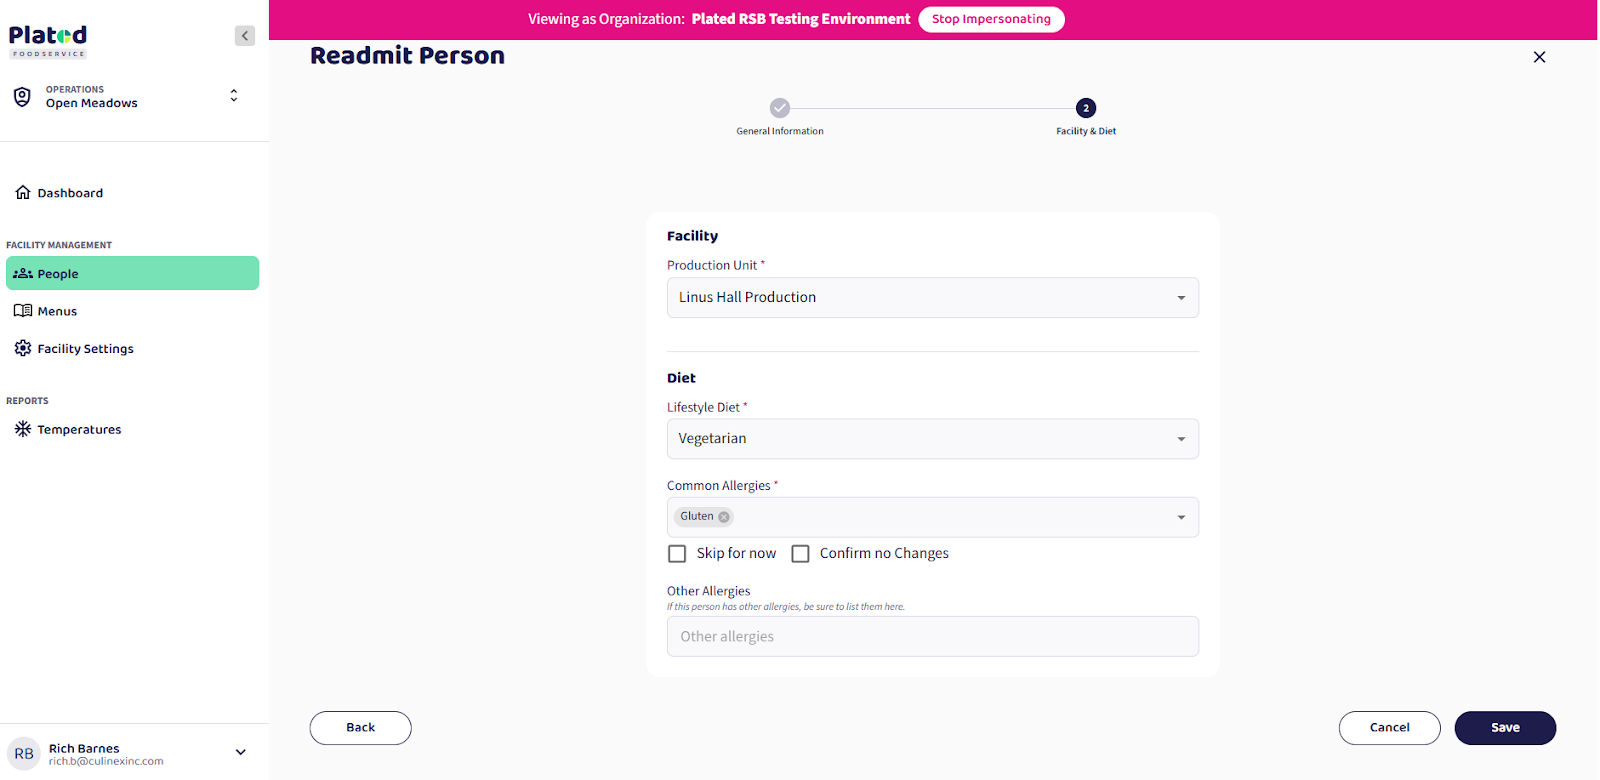The width and height of the screenshot is (1600, 780).
Task: Expand the Lifestyle Diet dropdown
Action: (932, 439)
